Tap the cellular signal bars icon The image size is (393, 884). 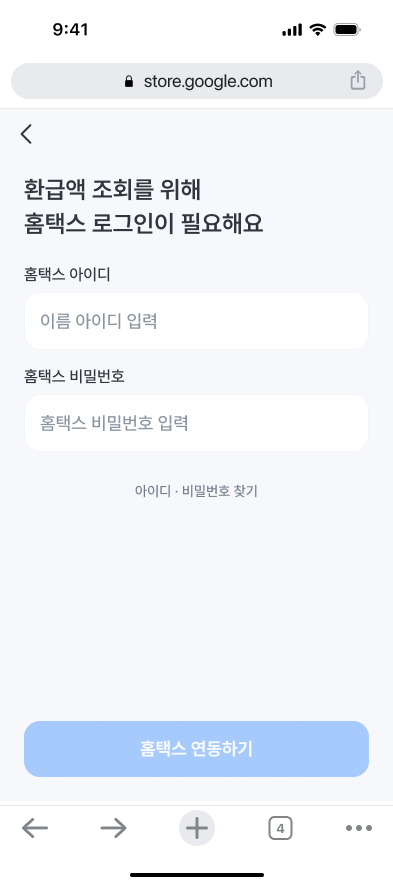point(292,30)
